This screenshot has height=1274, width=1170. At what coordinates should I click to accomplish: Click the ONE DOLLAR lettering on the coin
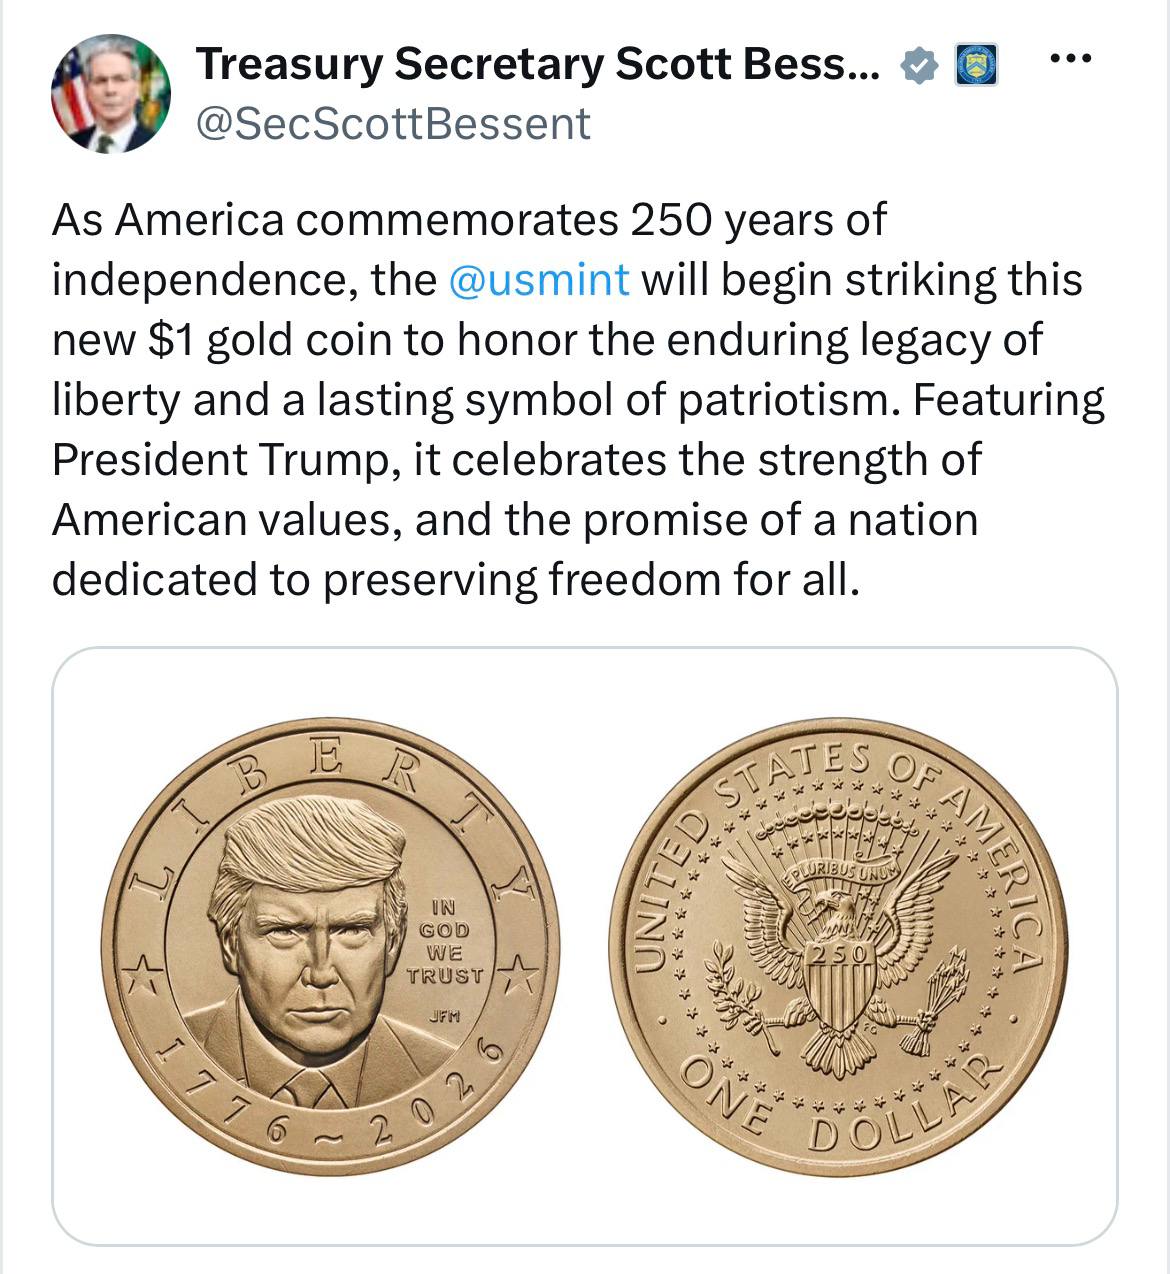click(838, 1105)
